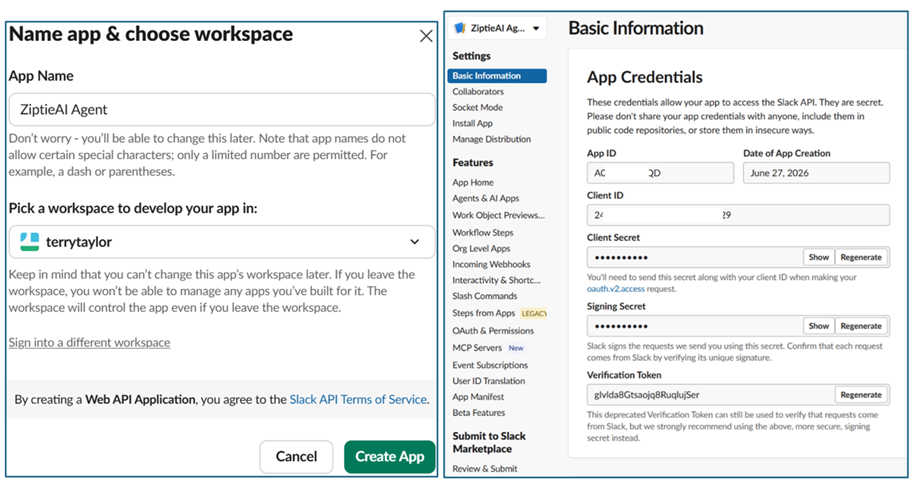Open Sign into a different workspace link
This screenshot has width=912, height=480.
tap(89, 342)
